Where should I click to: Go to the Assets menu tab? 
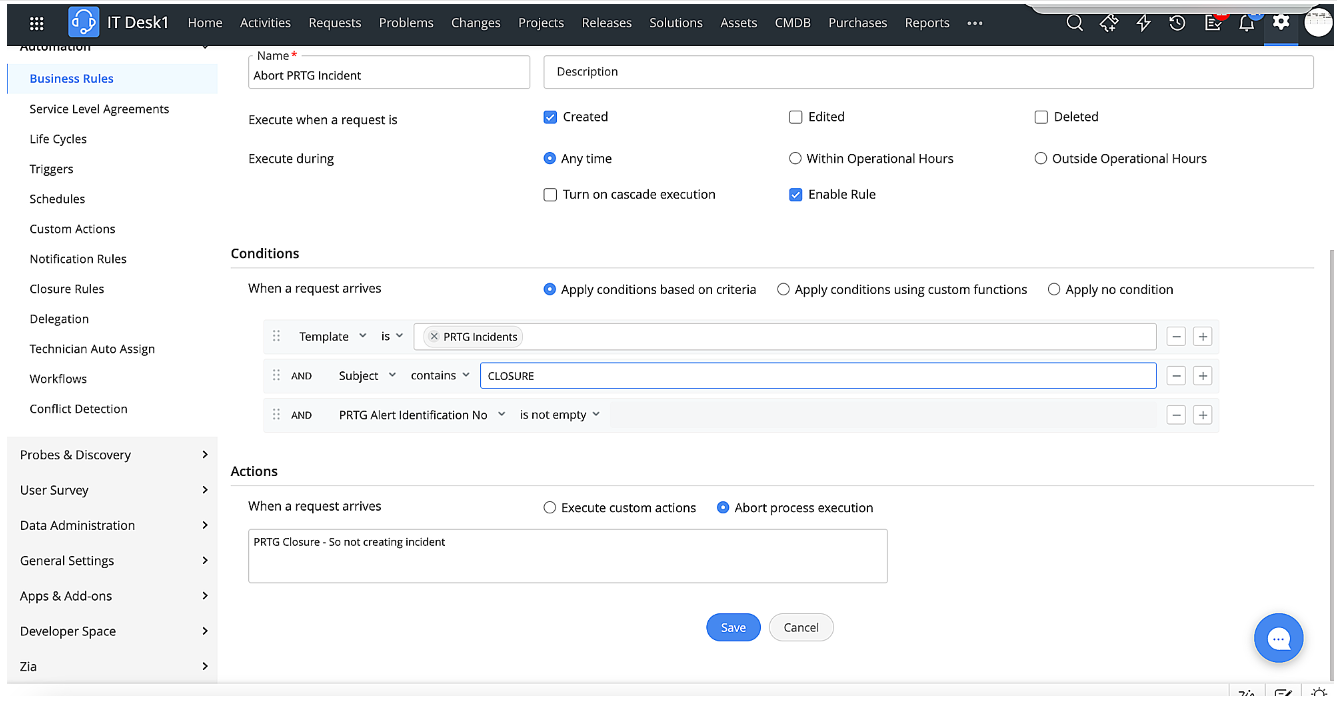738,23
